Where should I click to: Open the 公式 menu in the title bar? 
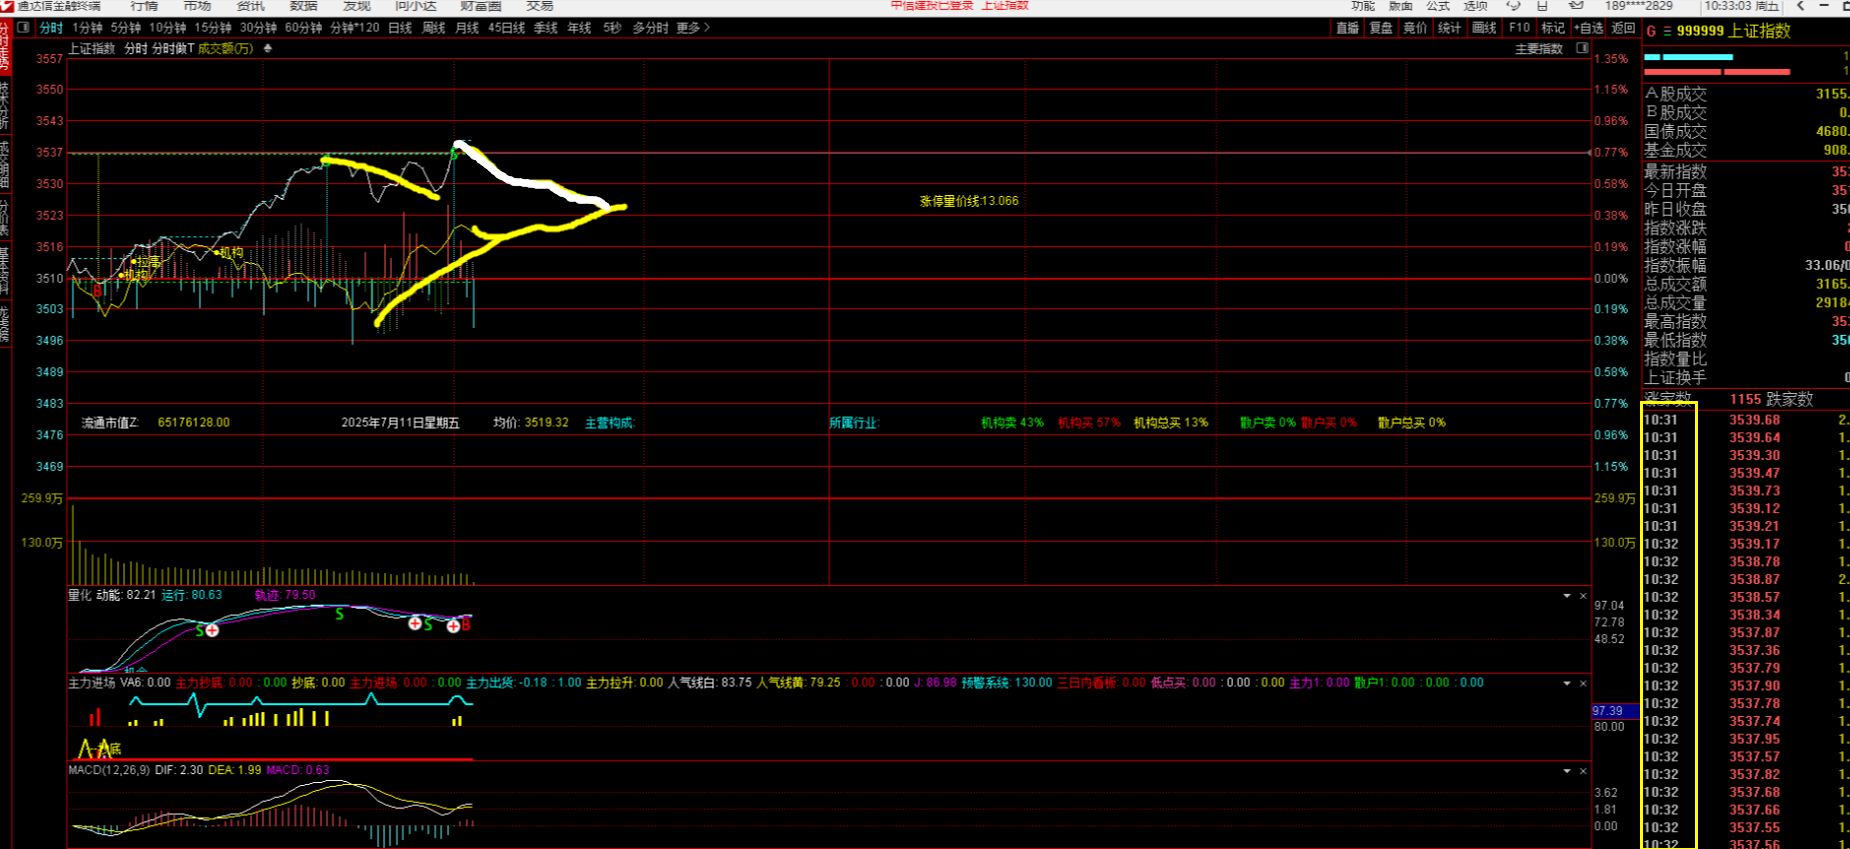[1438, 6]
